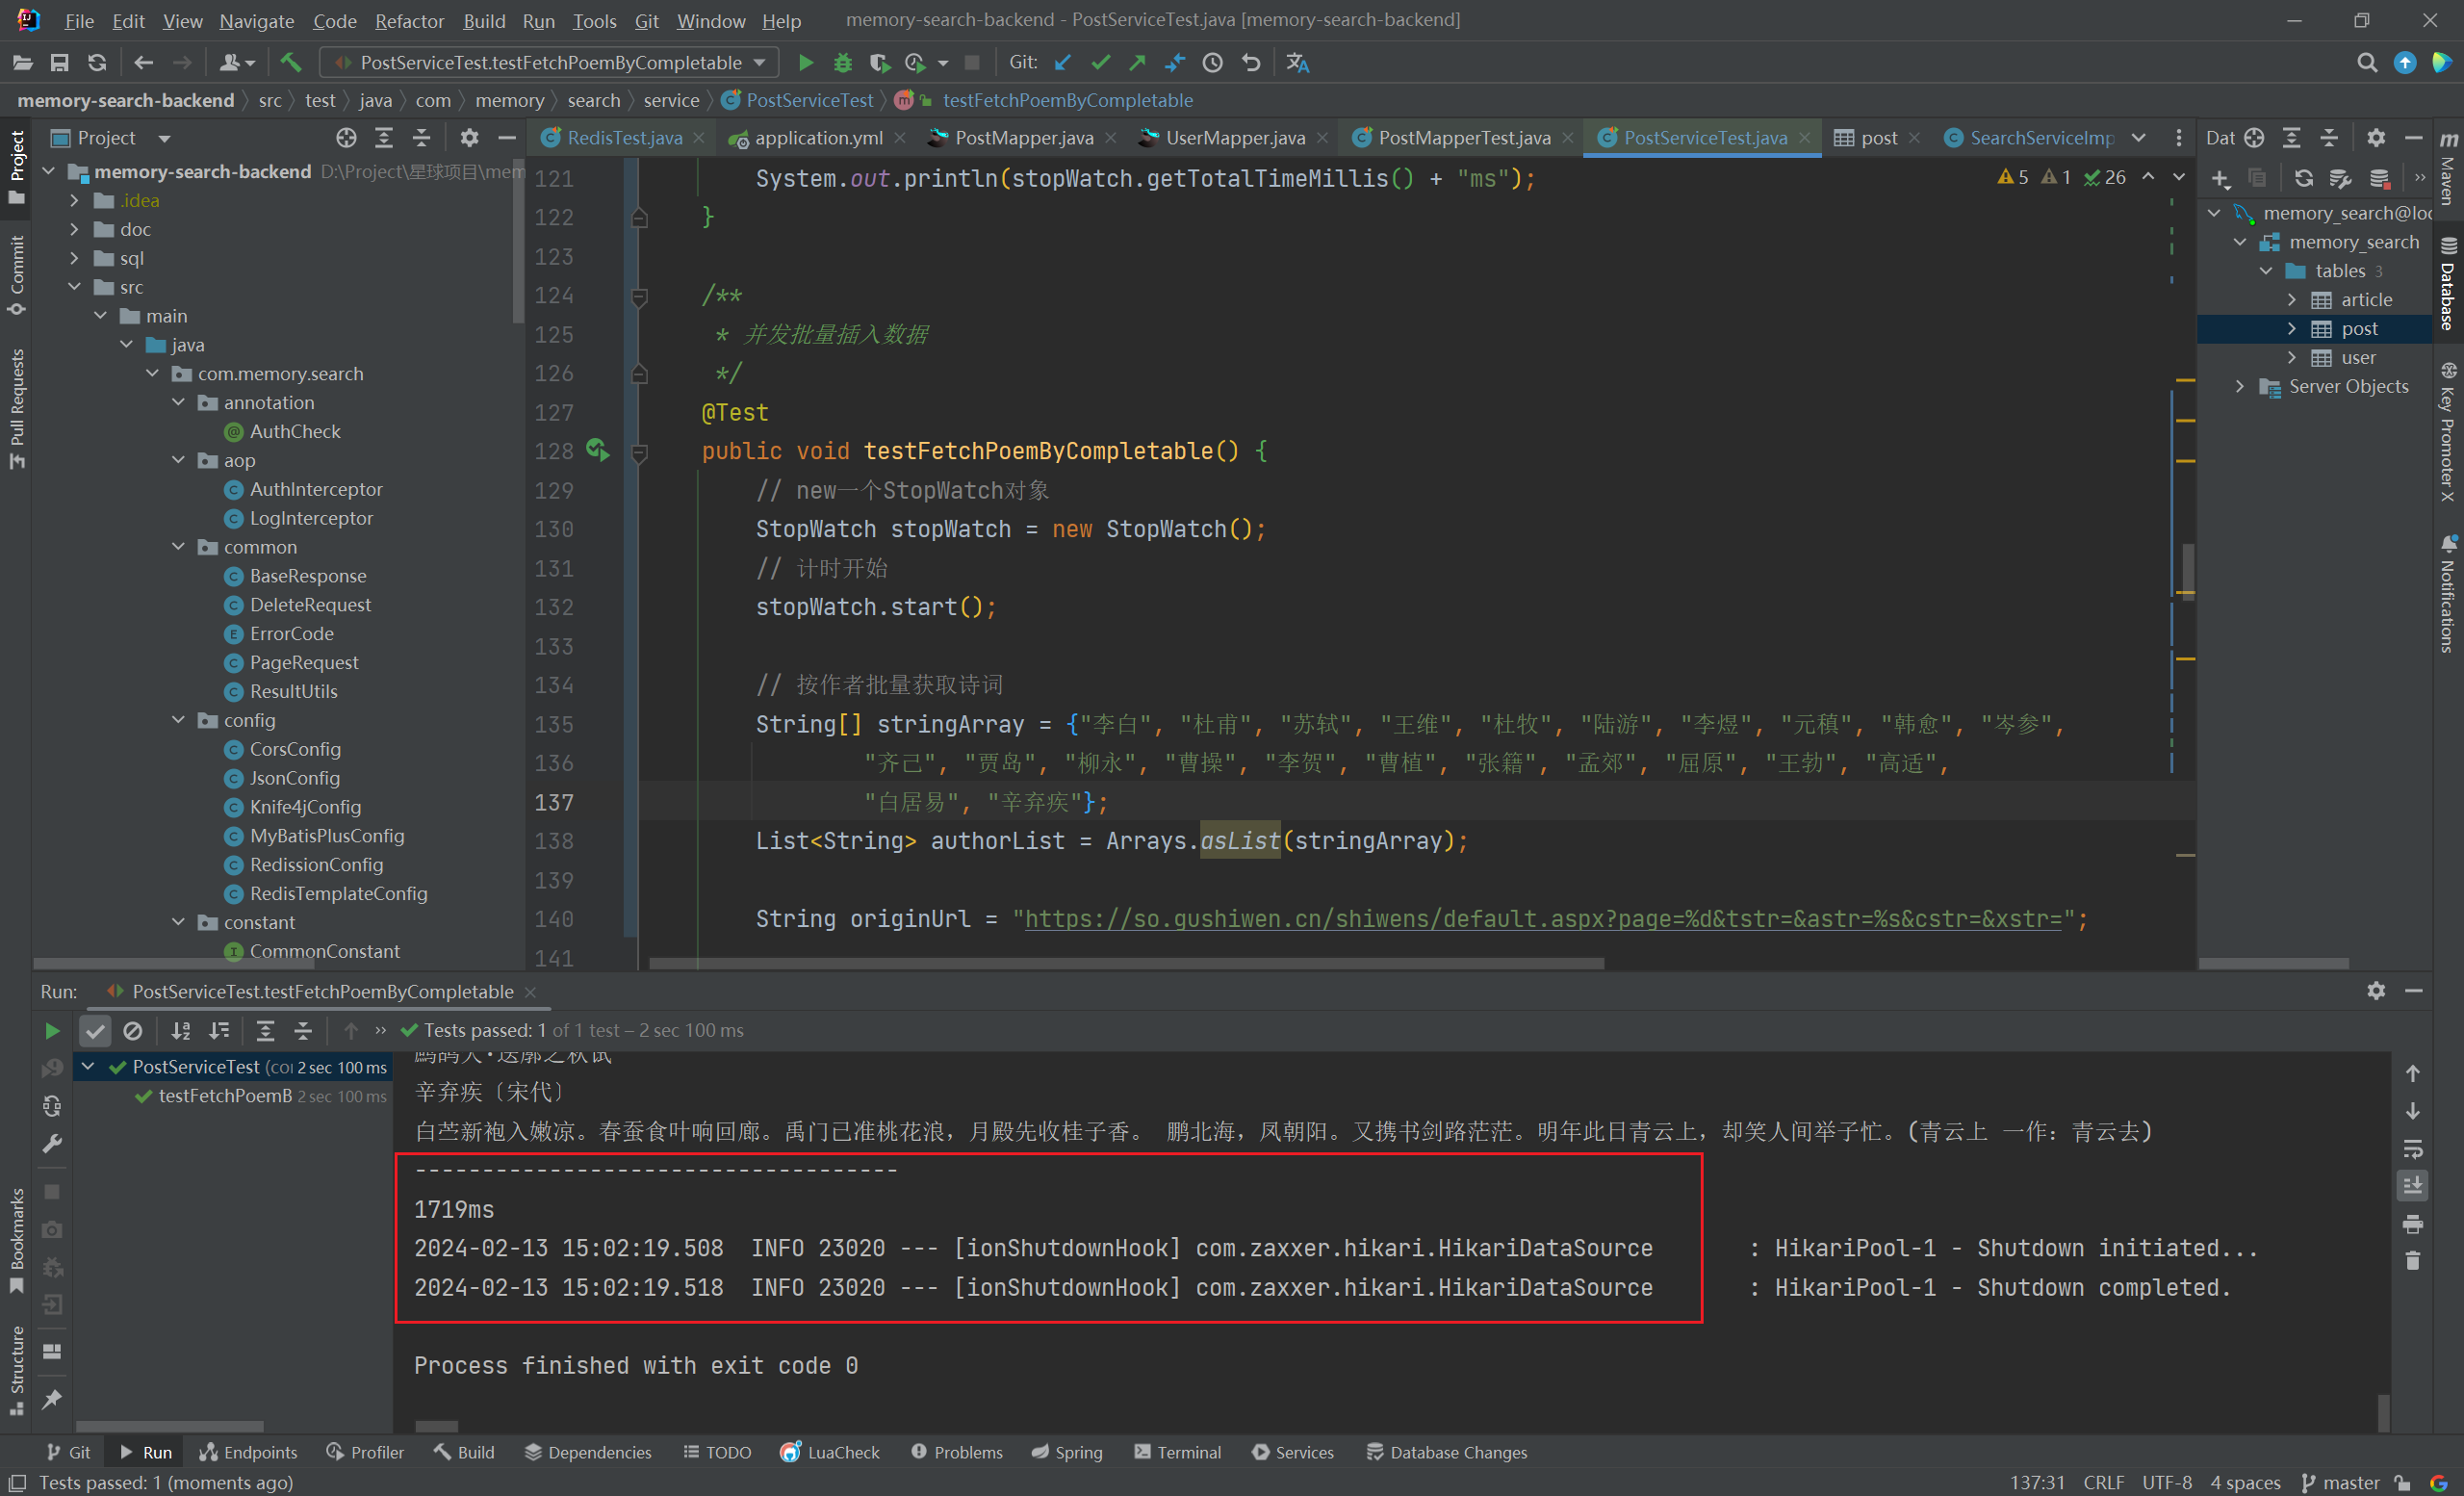Click the editor vertical scrollbar thumb
Screen dimensions: 2464x1496
click(2188, 570)
